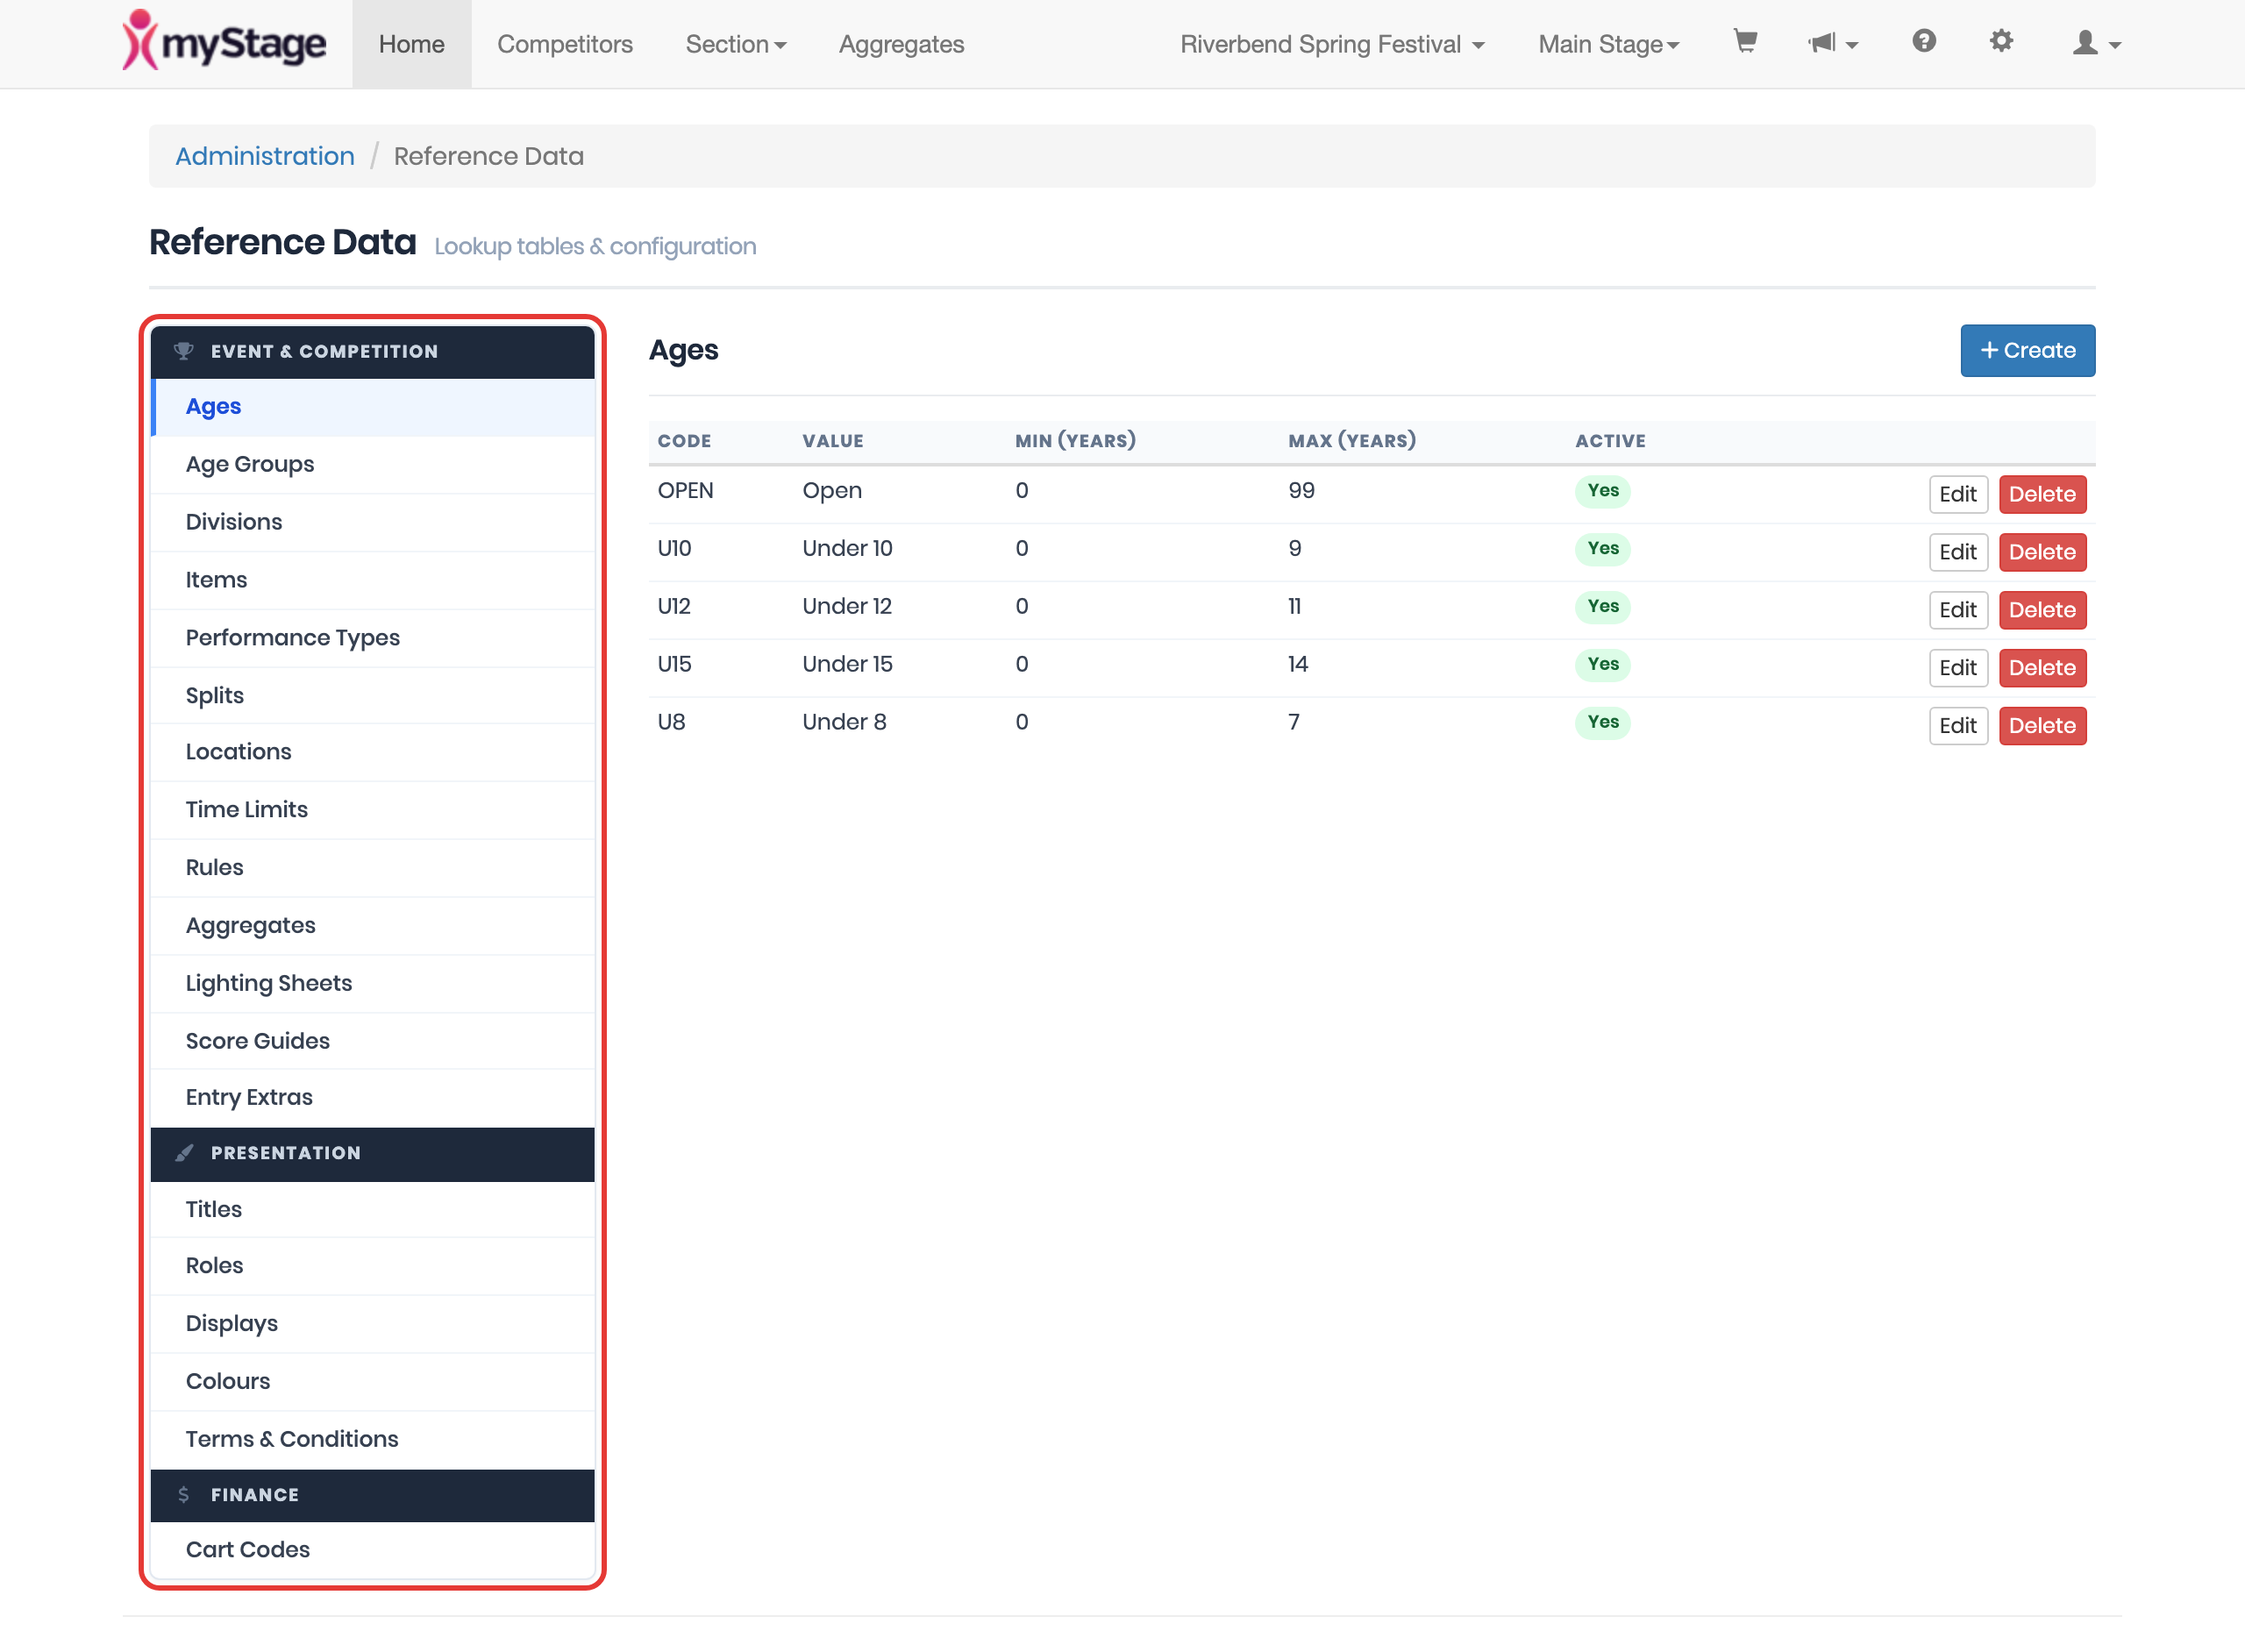The width and height of the screenshot is (2245, 1652).
Task: Open the user account menu
Action: [x=2097, y=43]
